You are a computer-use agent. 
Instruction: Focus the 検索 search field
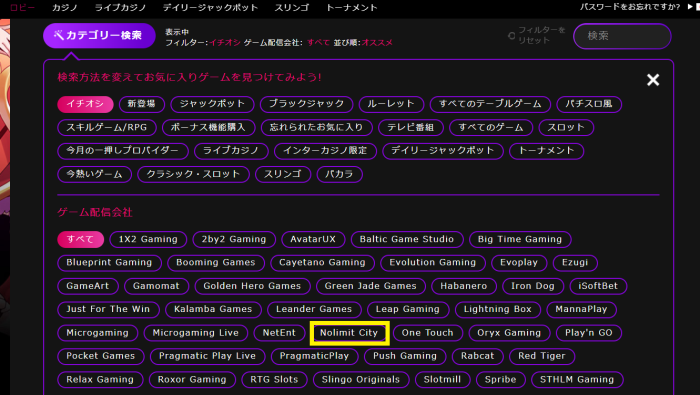(x=622, y=36)
